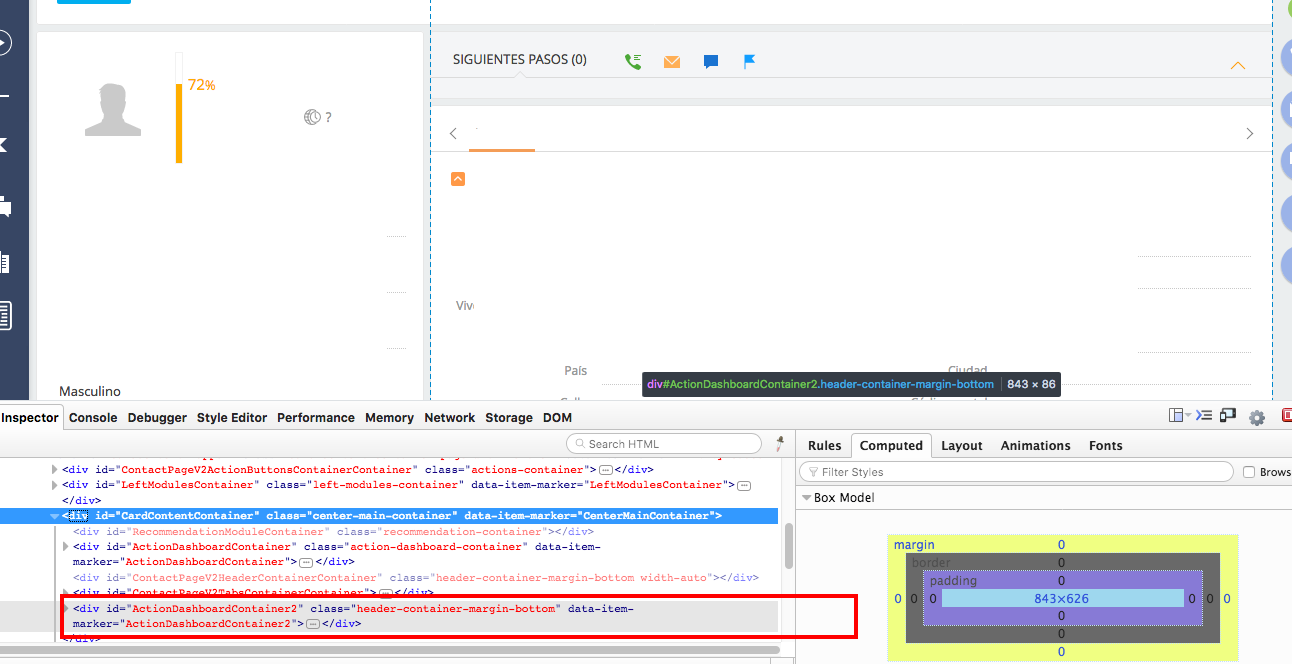Open the Performance tab
Viewport: 1292px width, 664px height.
click(x=316, y=417)
